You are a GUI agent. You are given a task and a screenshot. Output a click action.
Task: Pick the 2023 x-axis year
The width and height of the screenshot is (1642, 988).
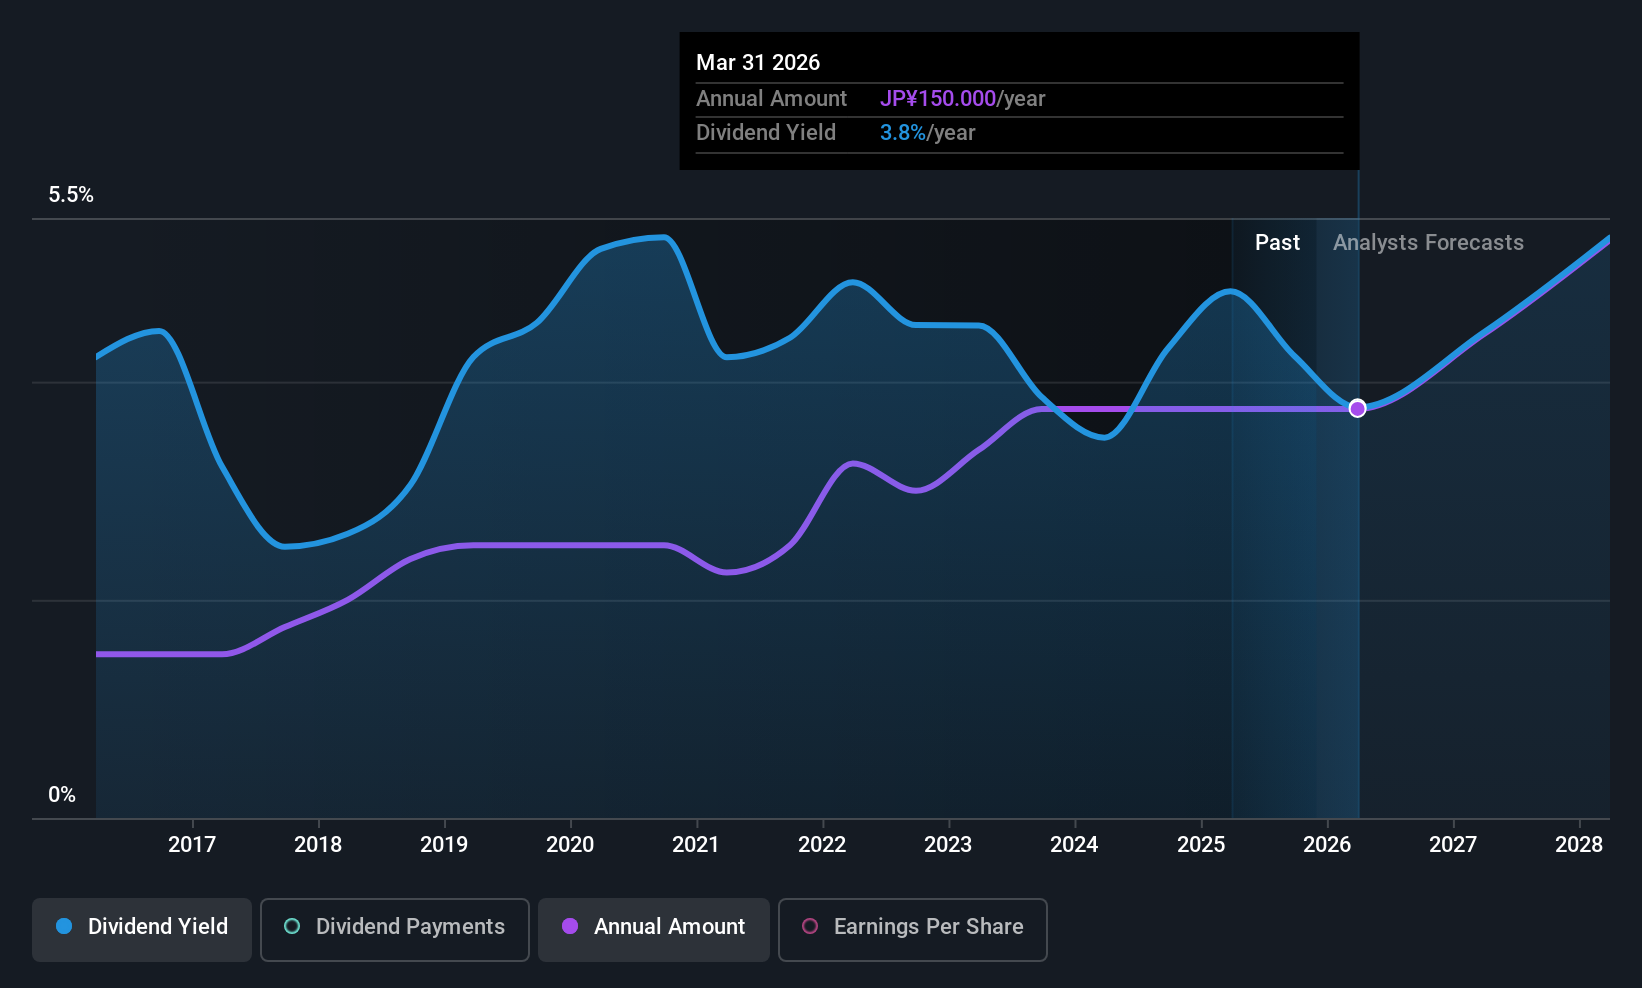(948, 845)
